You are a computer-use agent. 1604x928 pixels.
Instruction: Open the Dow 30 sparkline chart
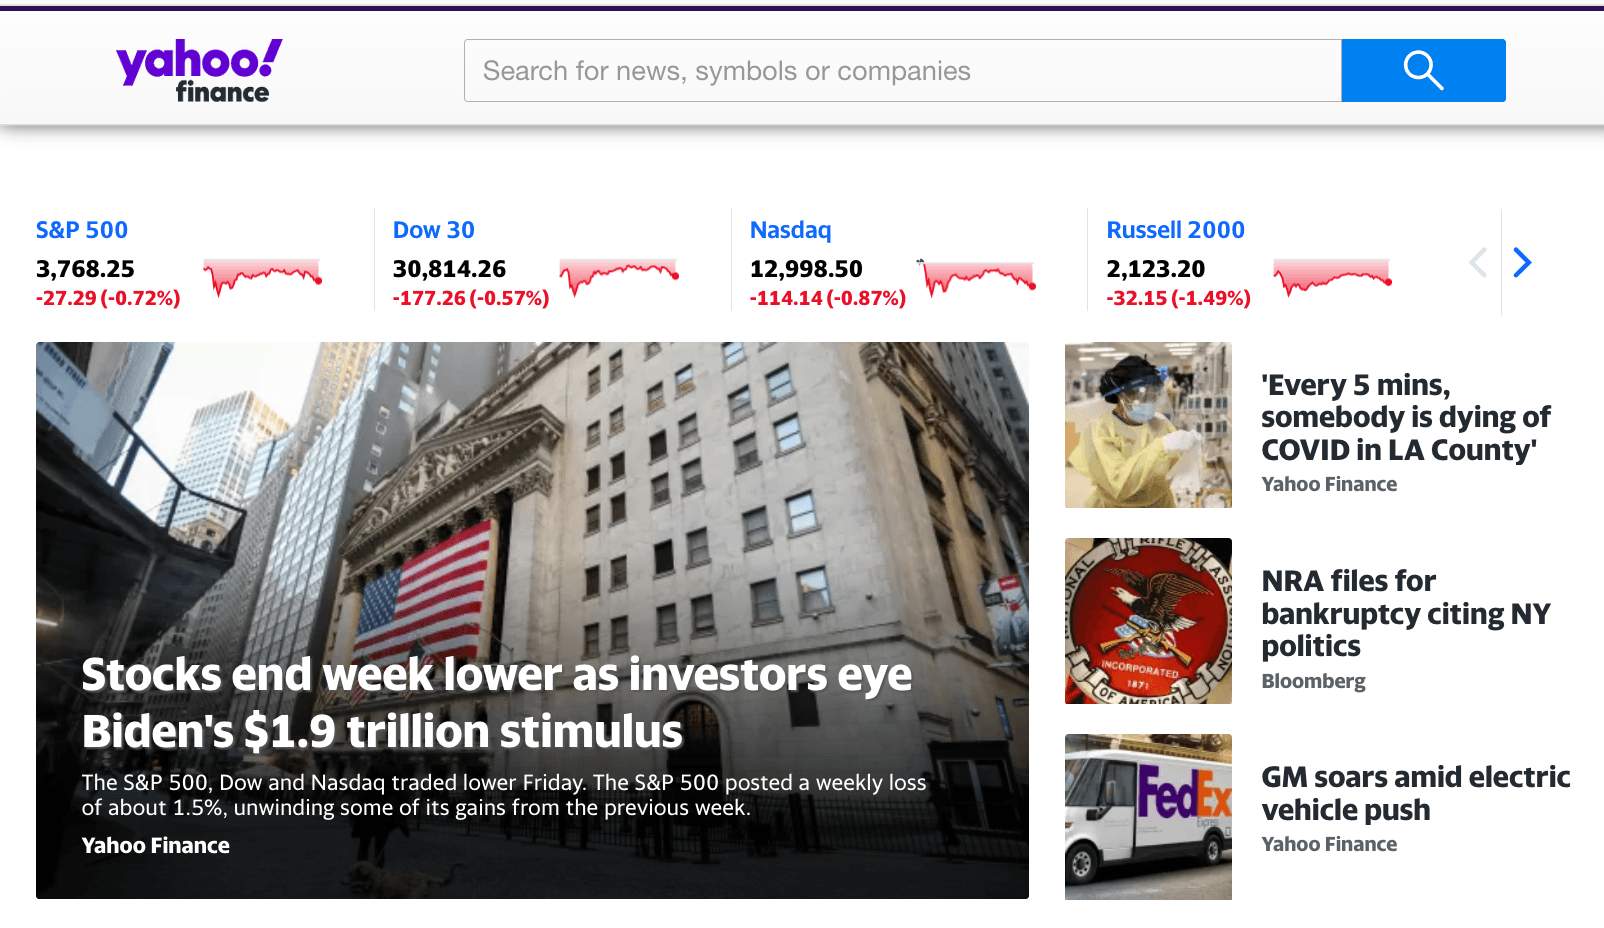[x=619, y=277]
